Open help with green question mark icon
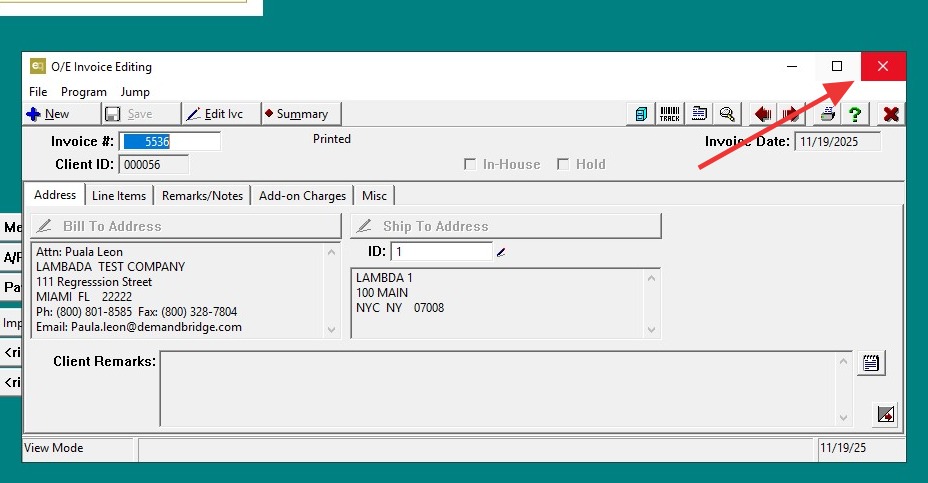The width and height of the screenshot is (928, 483). point(855,114)
